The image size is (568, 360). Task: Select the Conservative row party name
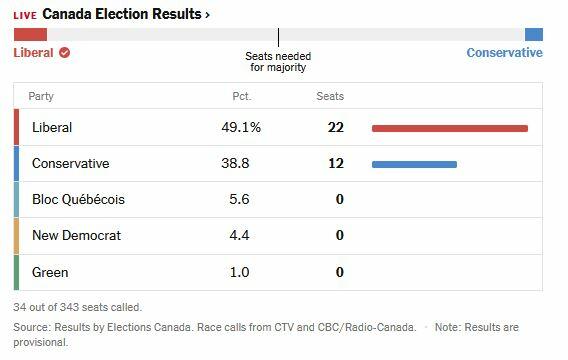coord(71,163)
